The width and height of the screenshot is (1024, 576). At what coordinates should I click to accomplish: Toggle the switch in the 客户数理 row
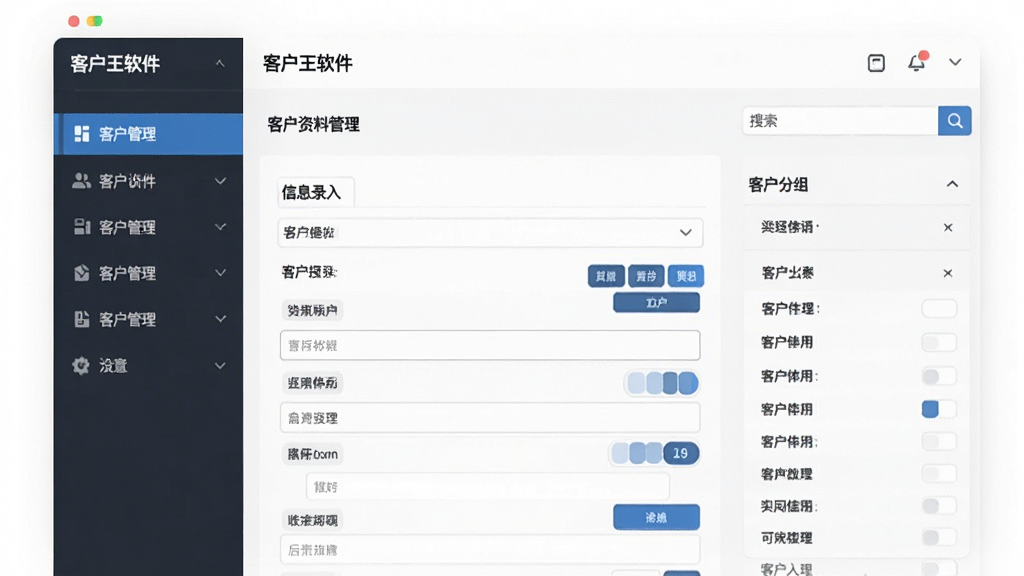coord(939,473)
